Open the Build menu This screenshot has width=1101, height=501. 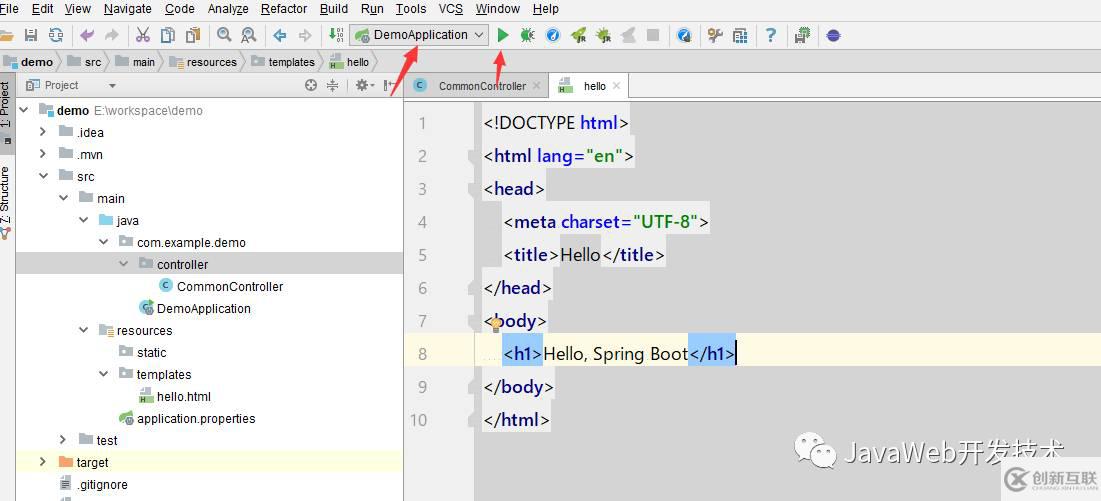pos(334,9)
